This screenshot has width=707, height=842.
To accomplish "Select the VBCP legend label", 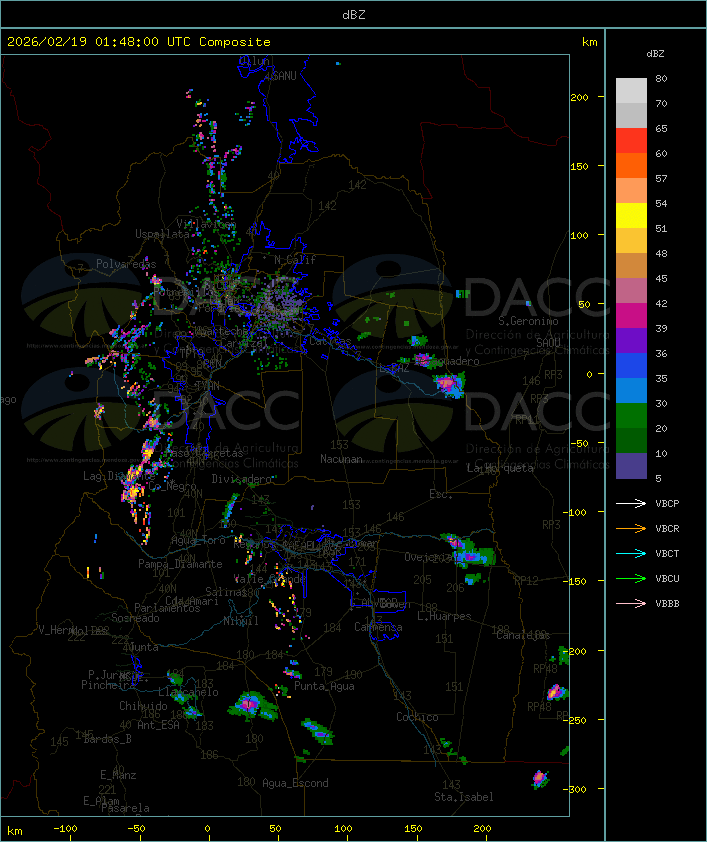I will click(x=667, y=504).
